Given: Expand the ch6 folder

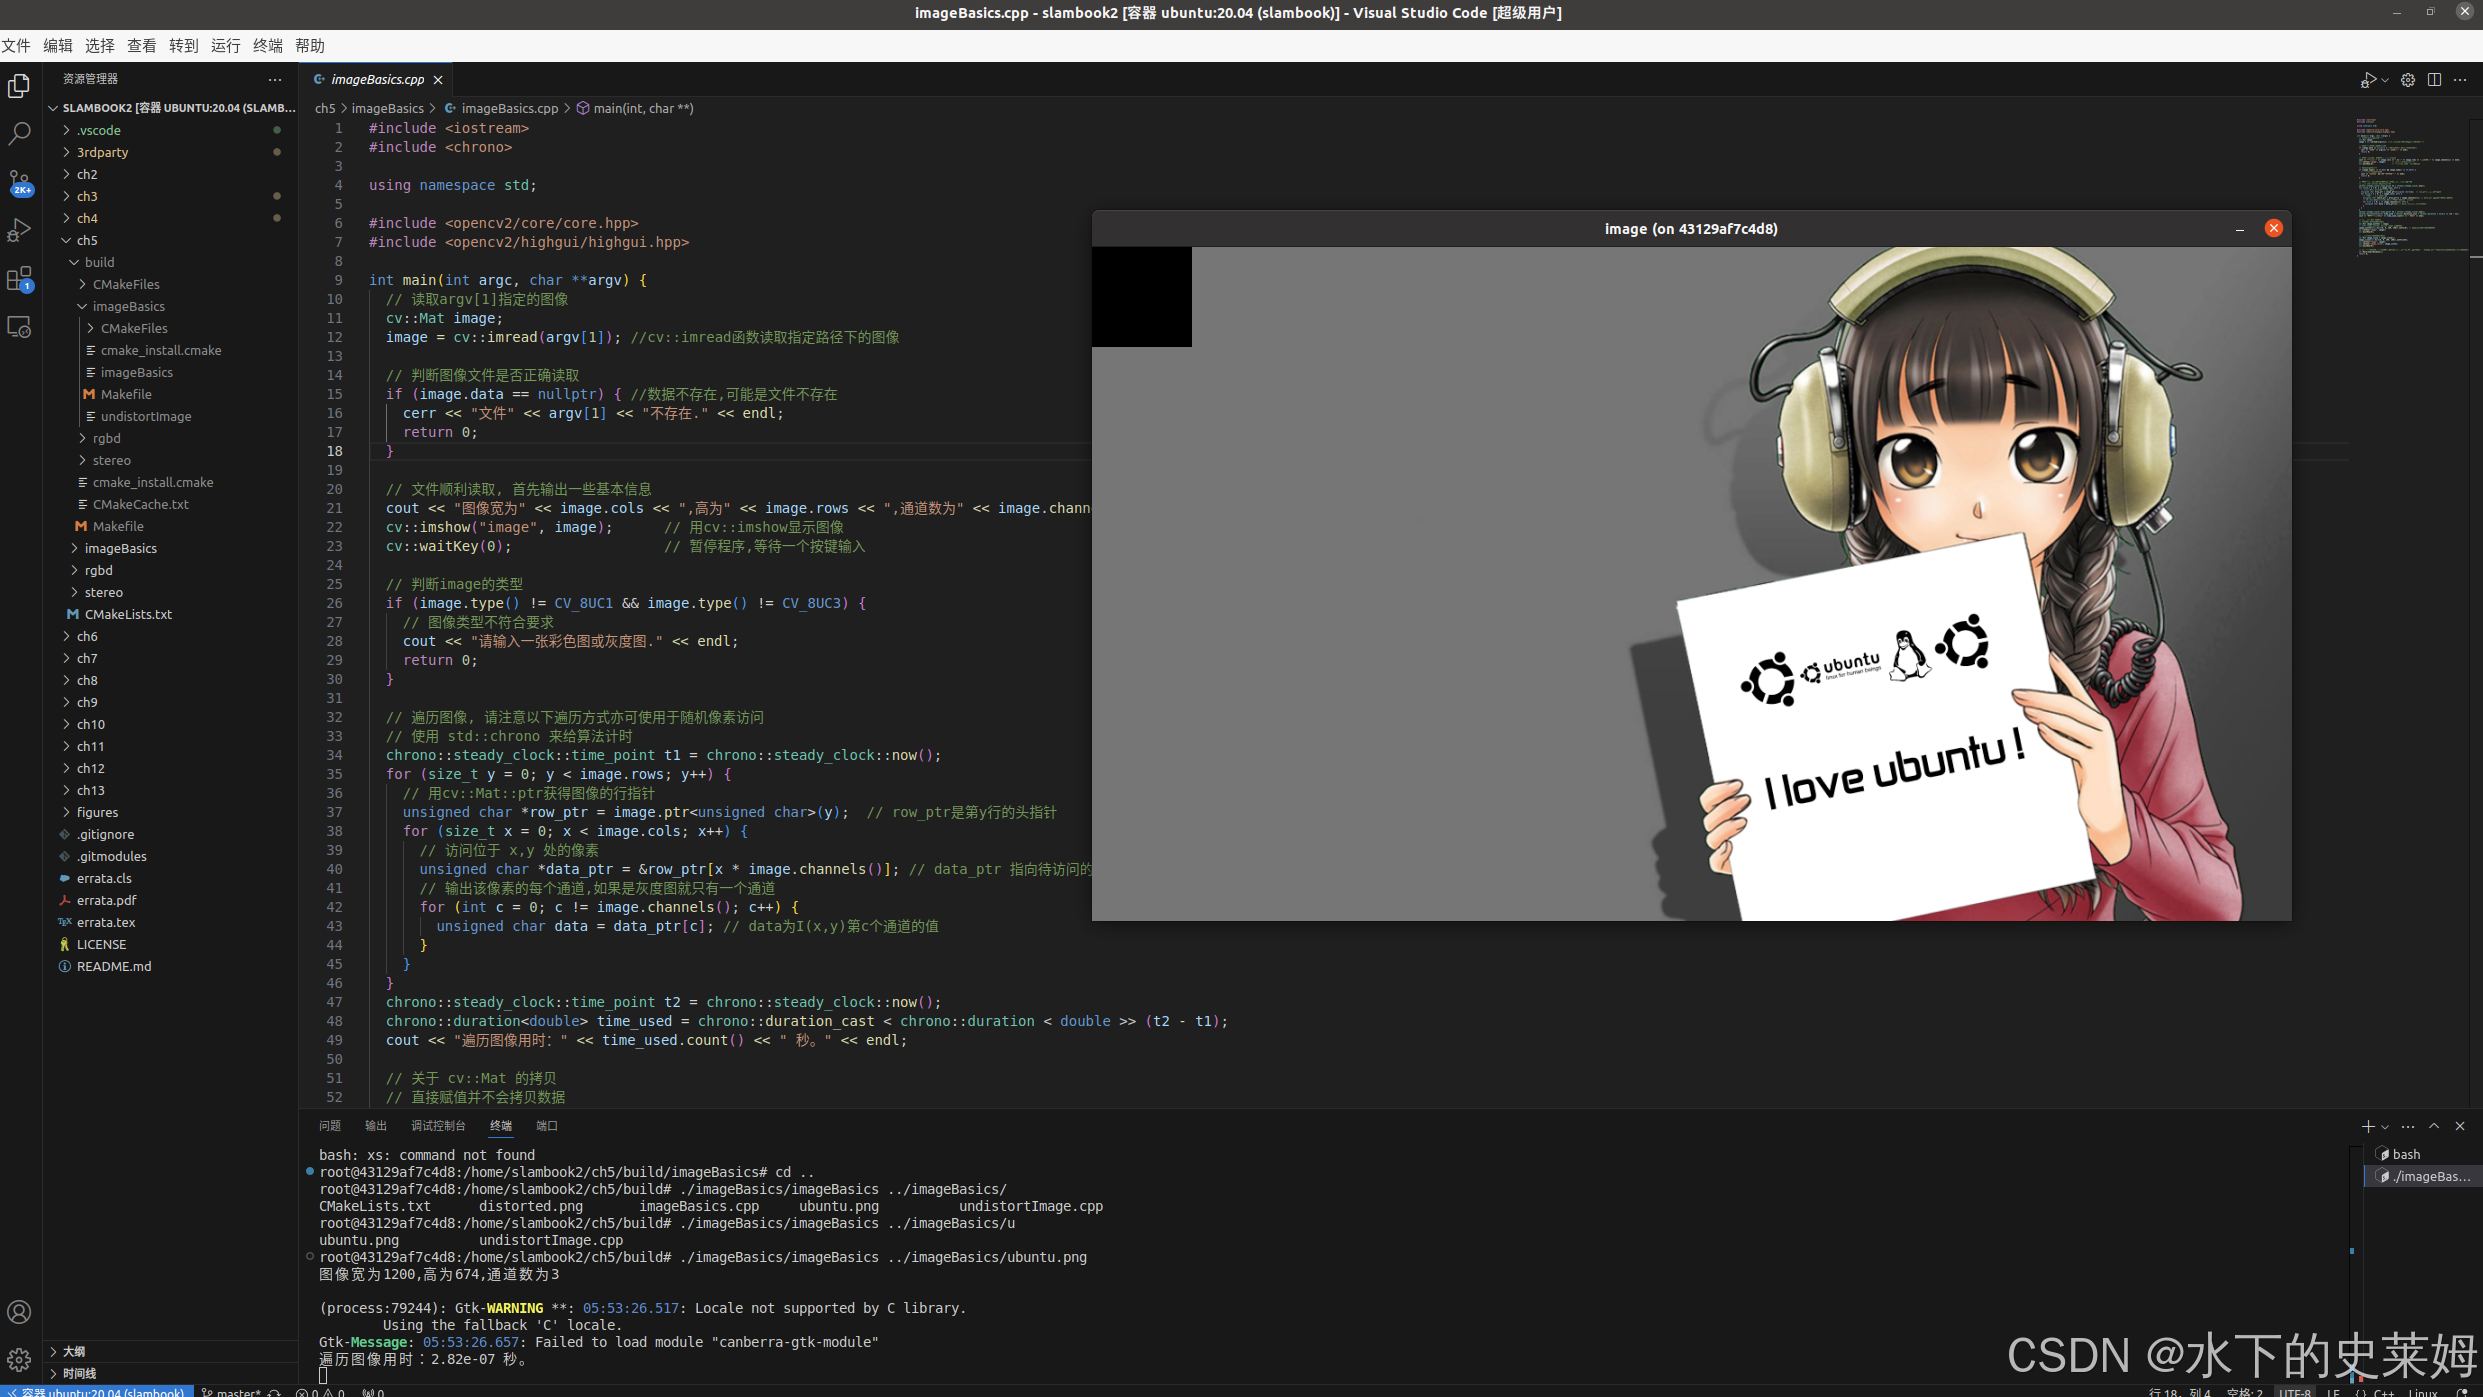Looking at the screenshot, I should pos(87,636).
